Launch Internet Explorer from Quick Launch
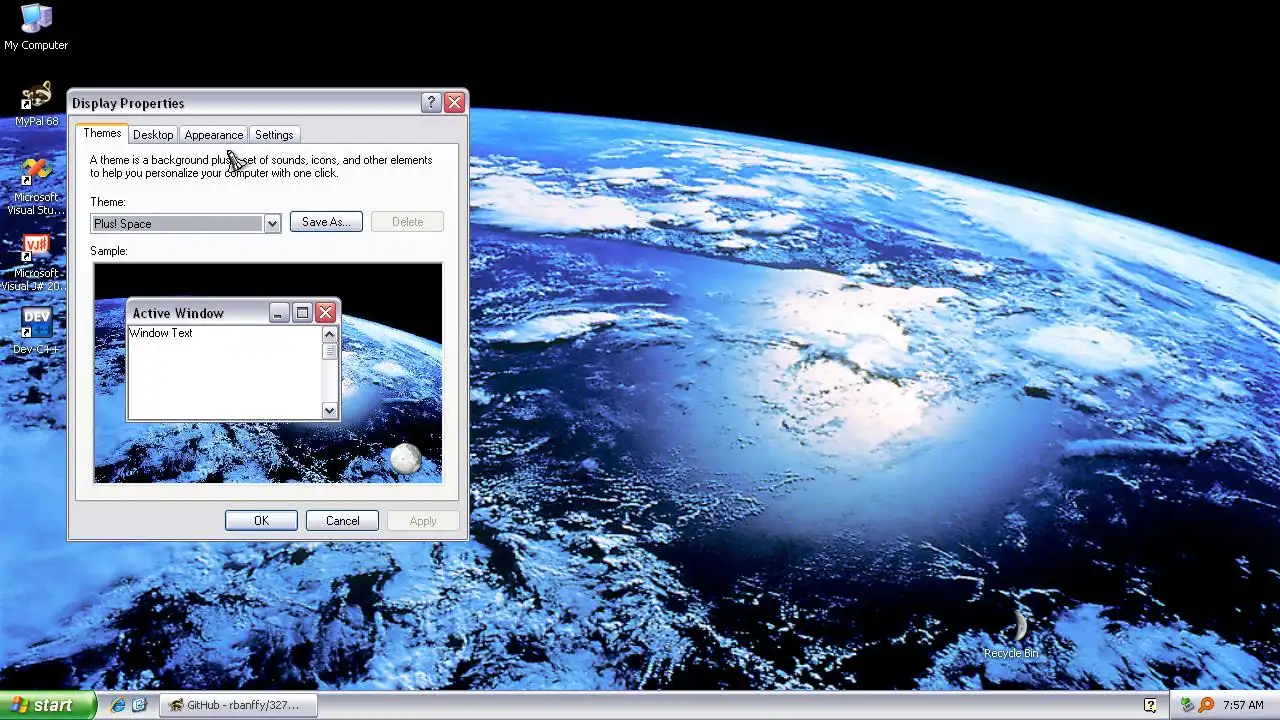The height and width of the screenshot is (720, 1280). pyautogui.click(x=118, y=705)
